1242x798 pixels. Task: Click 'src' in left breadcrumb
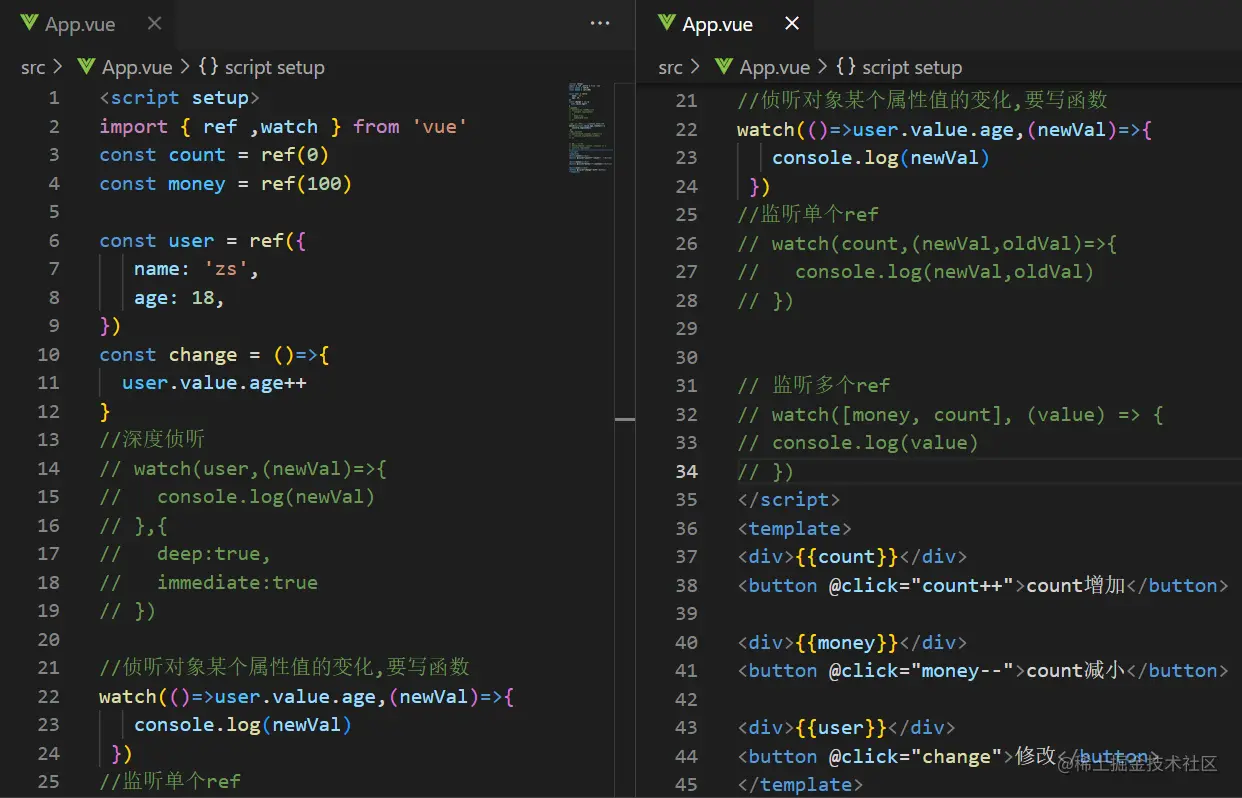(33, 67)
